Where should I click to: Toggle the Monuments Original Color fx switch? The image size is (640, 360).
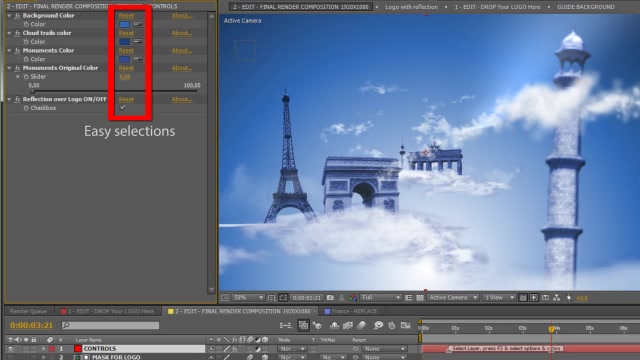click(18, 68)
